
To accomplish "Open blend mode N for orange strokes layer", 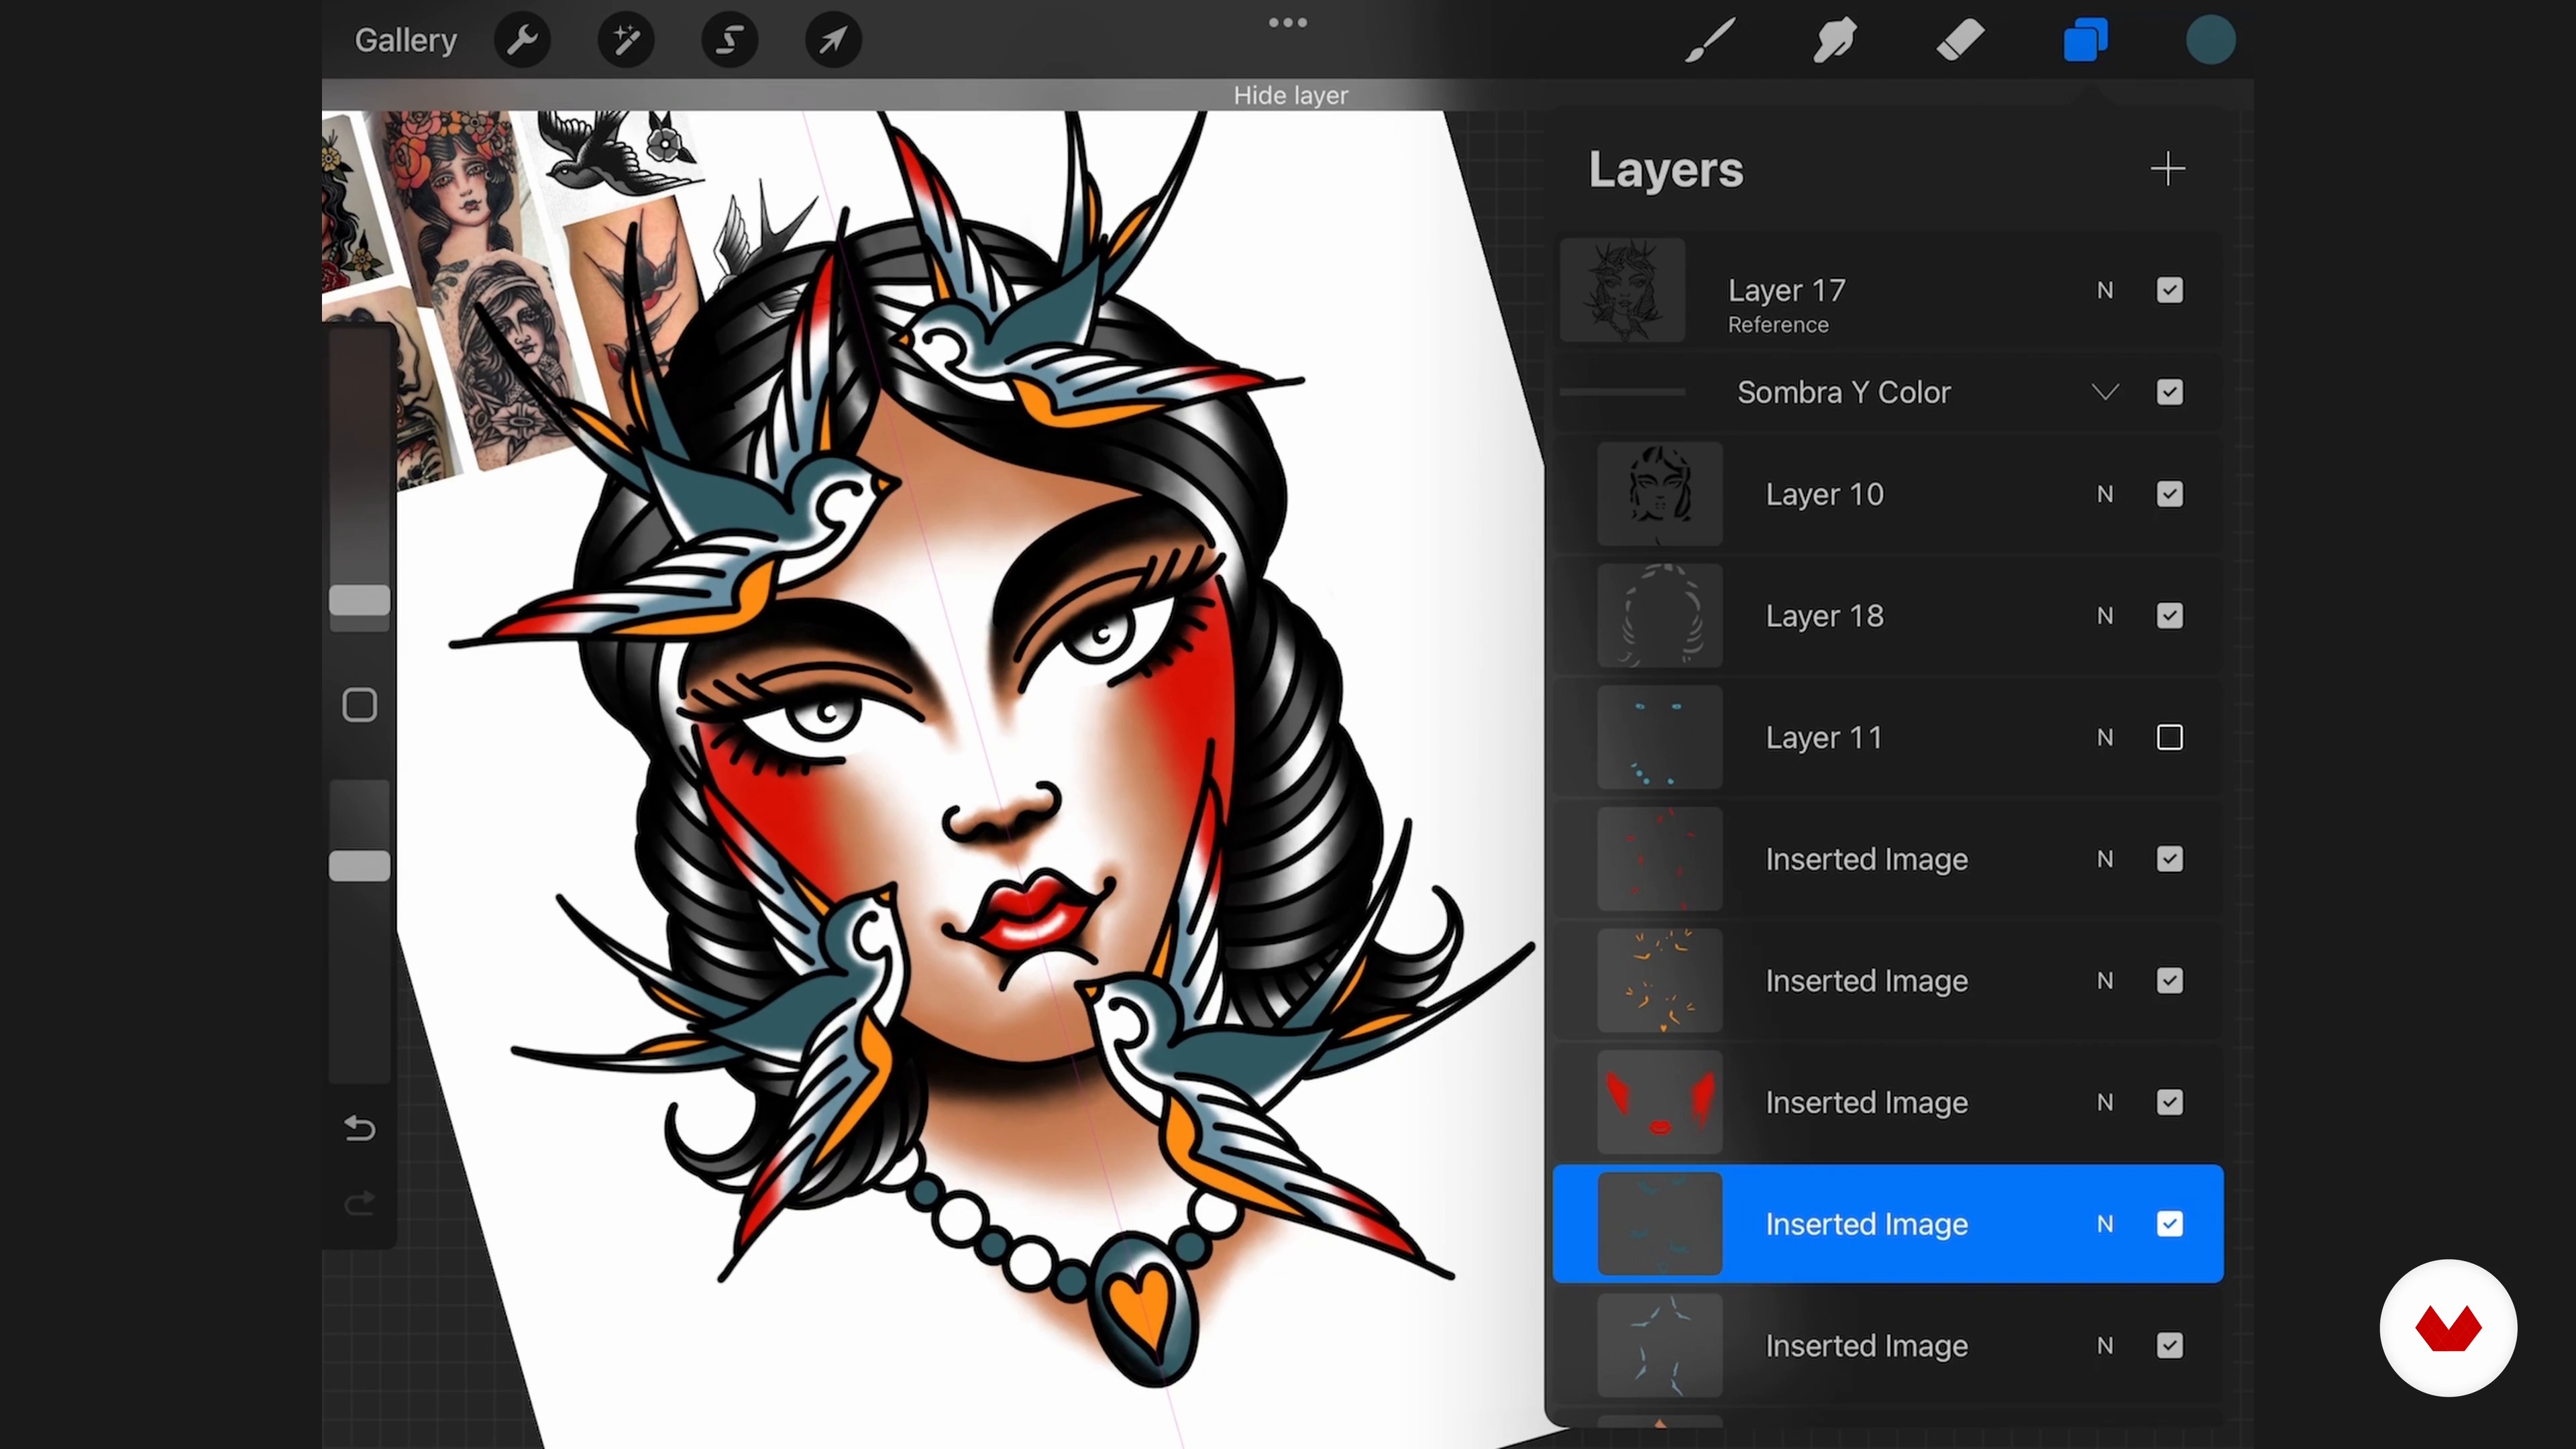I will tap(2106, 981).
